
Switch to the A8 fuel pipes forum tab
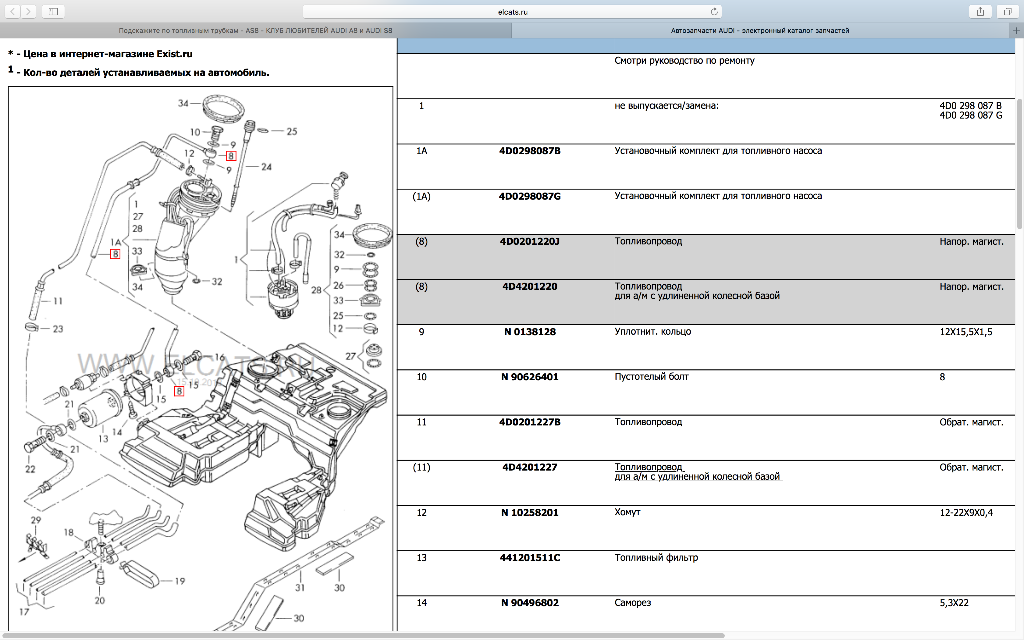(256, 31)
